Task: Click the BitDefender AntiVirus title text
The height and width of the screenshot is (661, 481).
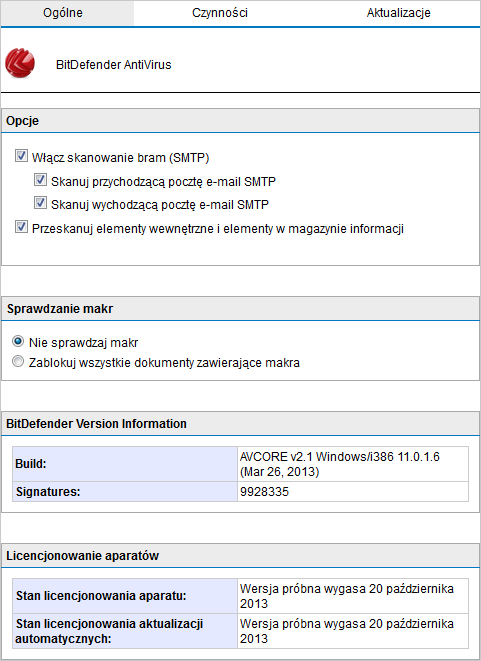Action: point(114,65)
